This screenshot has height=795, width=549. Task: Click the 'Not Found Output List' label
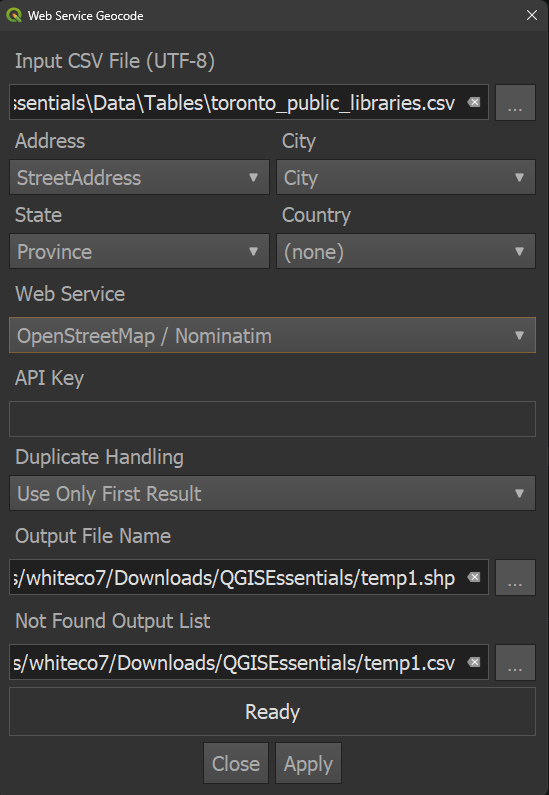[113, 621]
